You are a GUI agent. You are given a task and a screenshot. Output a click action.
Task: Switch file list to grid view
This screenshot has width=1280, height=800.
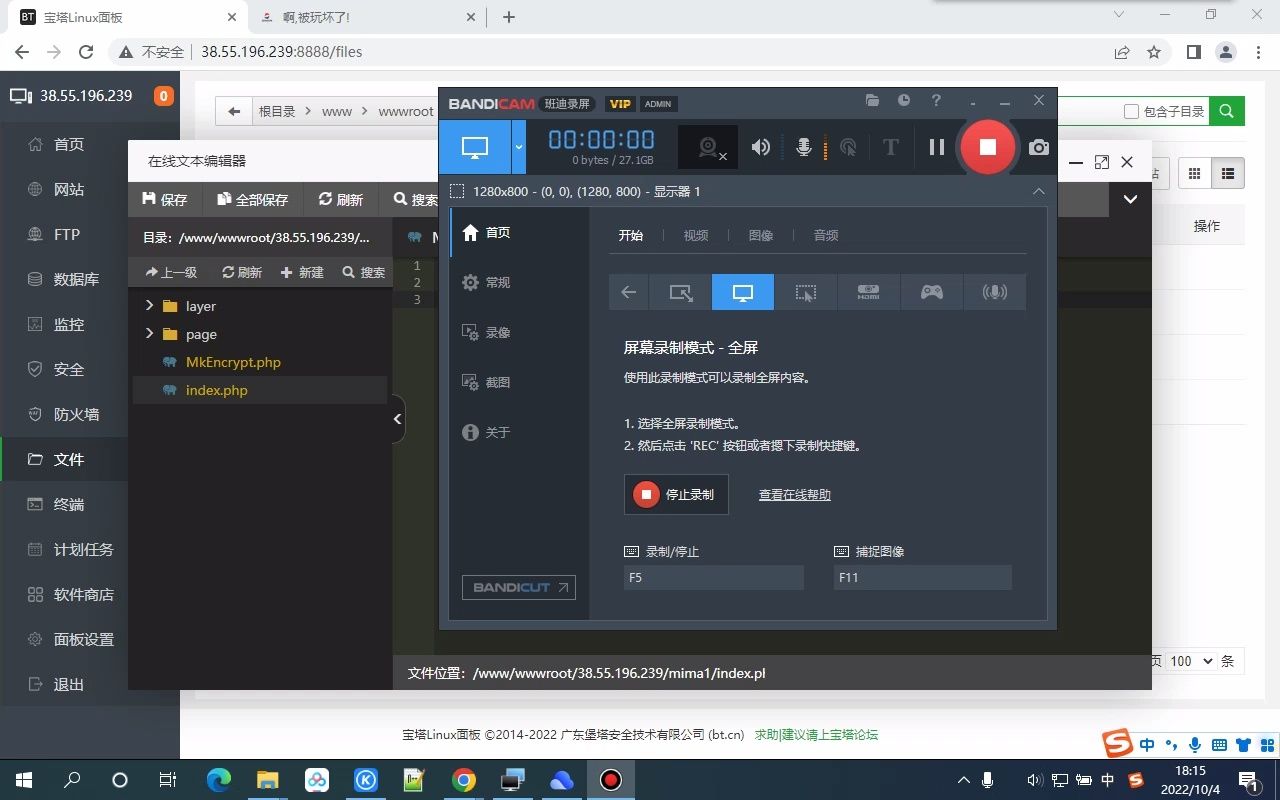[x=1194, y=173]
